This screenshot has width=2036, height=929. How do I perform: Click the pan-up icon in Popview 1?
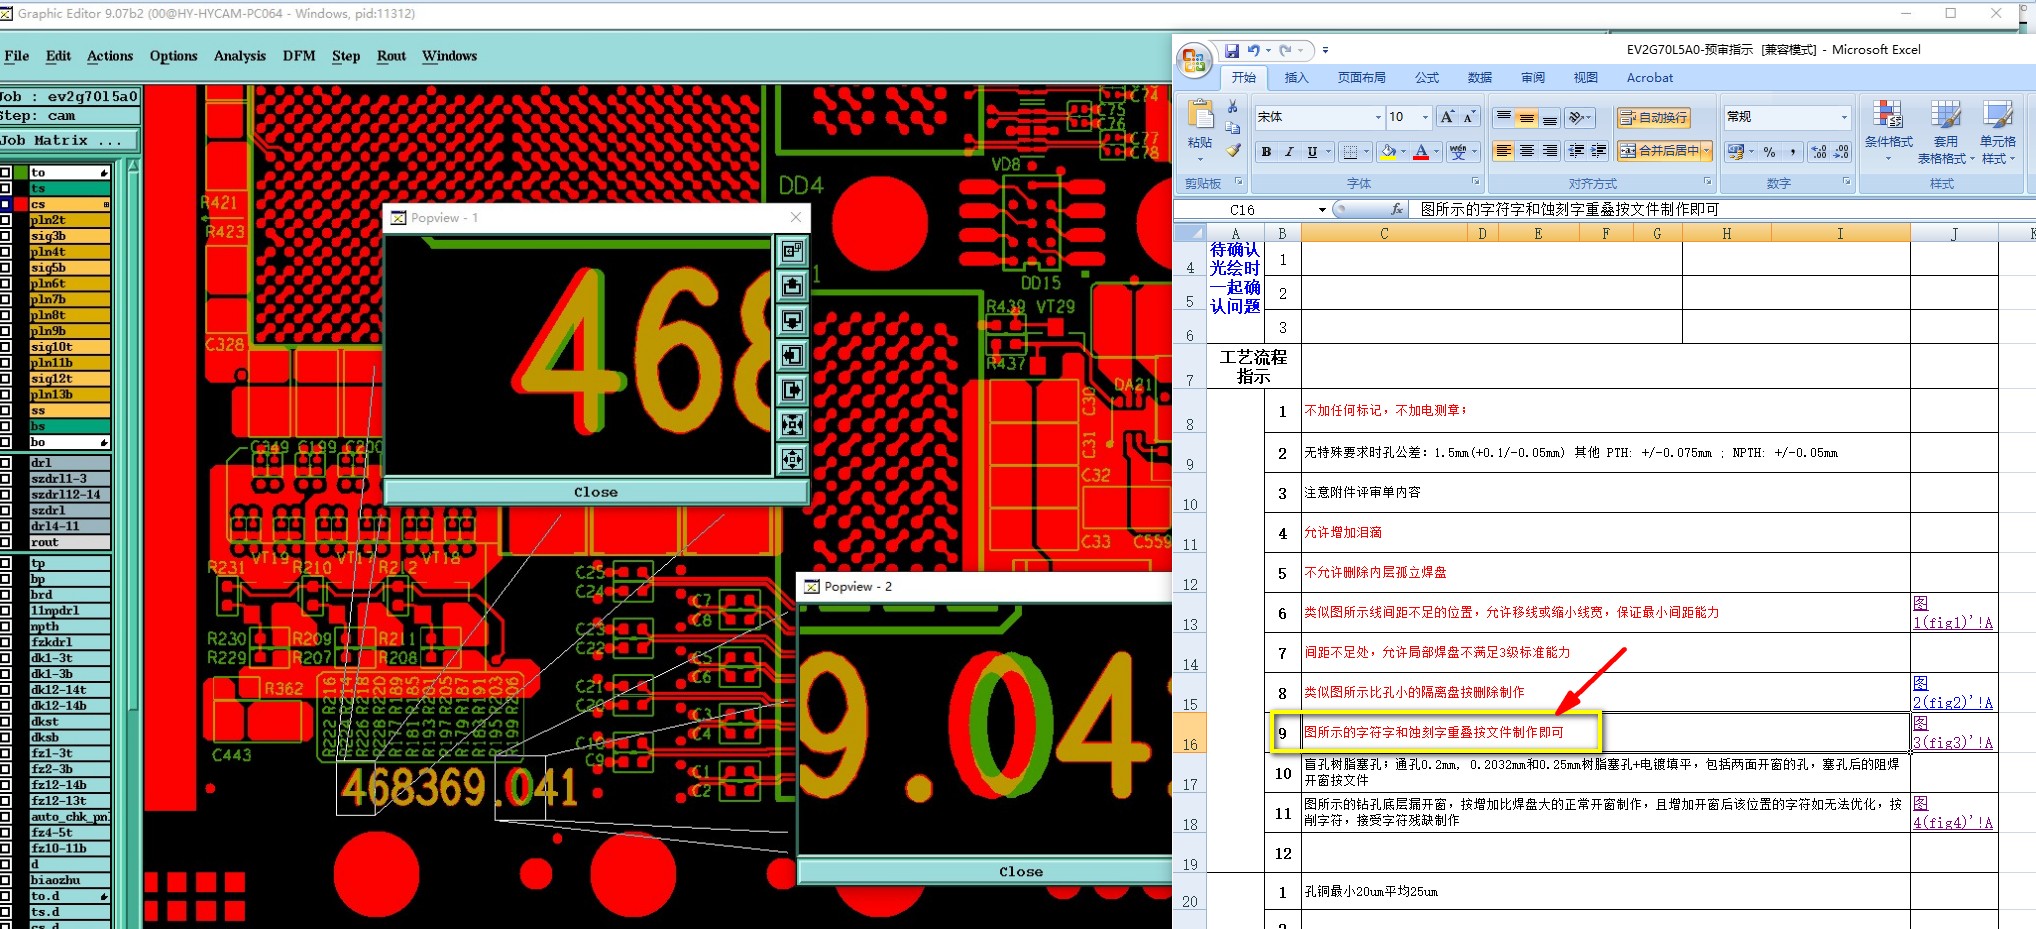click(792, 286)
